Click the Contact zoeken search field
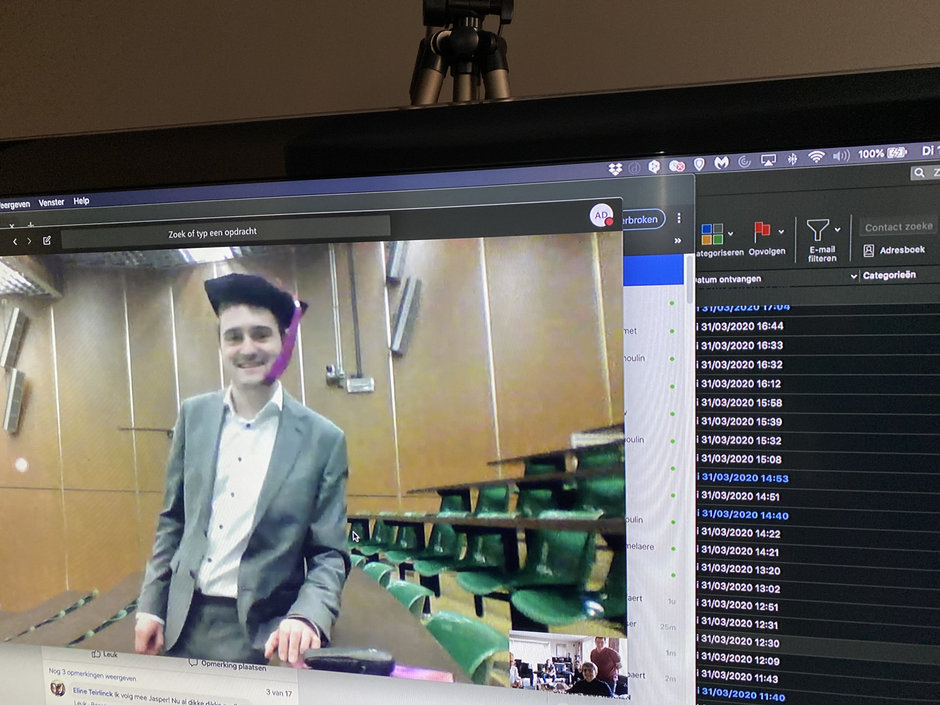The image size is (940, 705). pyautogui.click(x=898, y=227)
